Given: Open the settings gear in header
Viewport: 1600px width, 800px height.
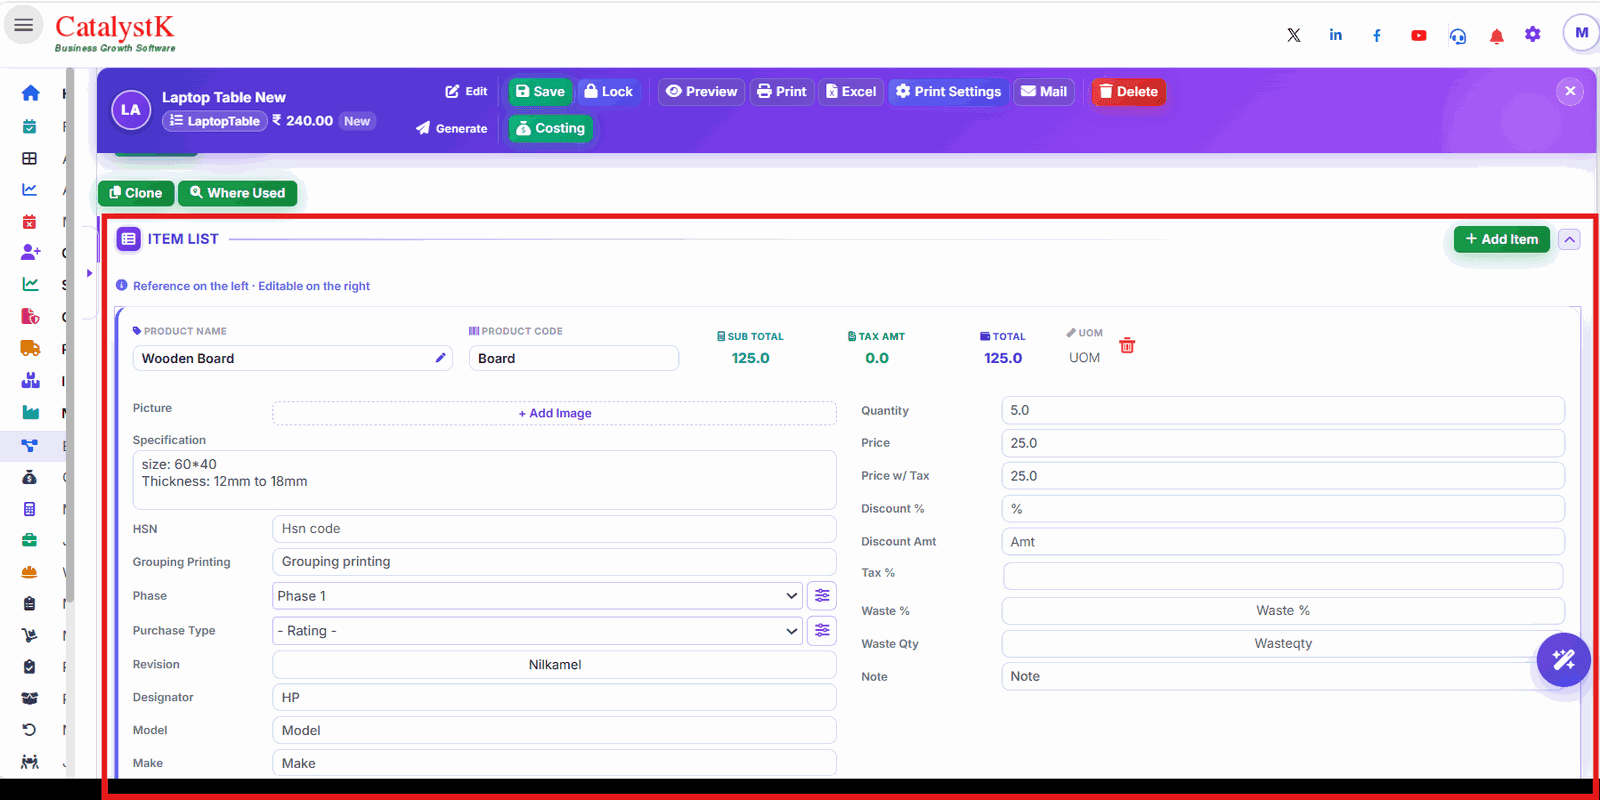Looking at the screenshot, I should coord(1533,35).
